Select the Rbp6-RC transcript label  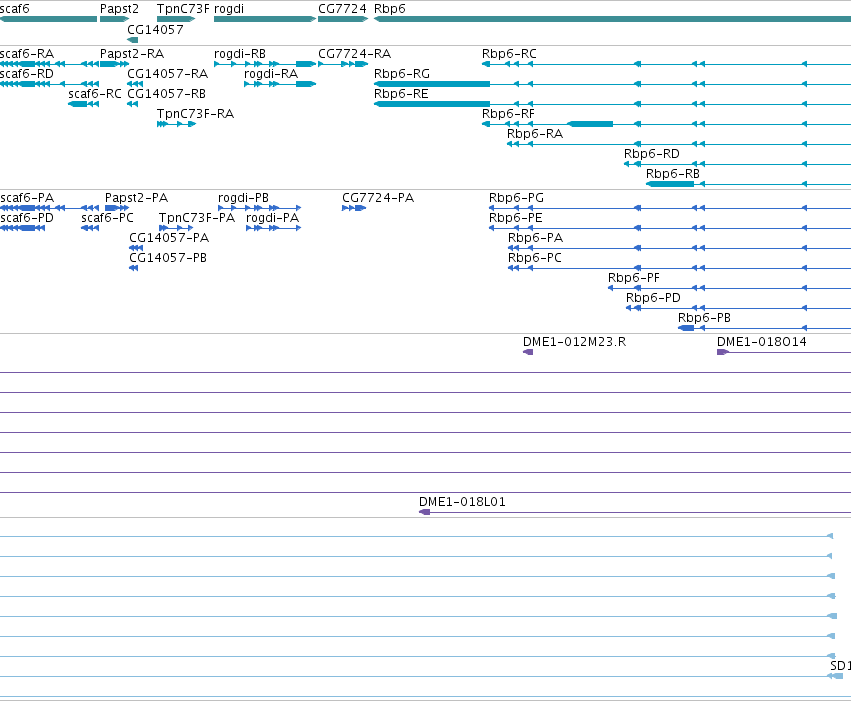point(509,54)
